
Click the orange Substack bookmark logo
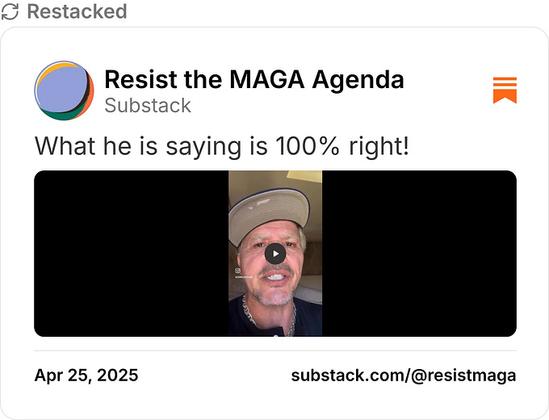[505, 90]
